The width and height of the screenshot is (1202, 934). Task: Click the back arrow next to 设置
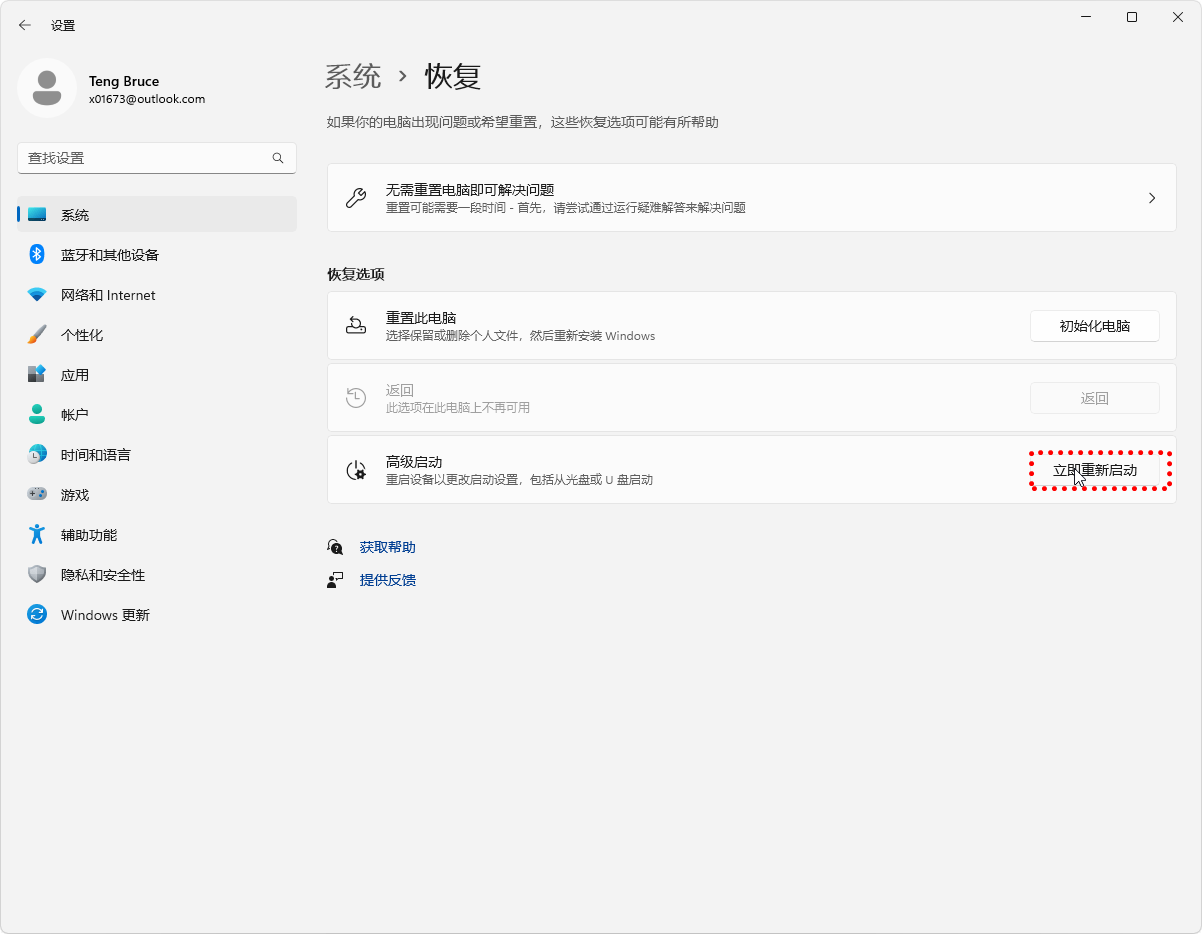tap(25, 25)
